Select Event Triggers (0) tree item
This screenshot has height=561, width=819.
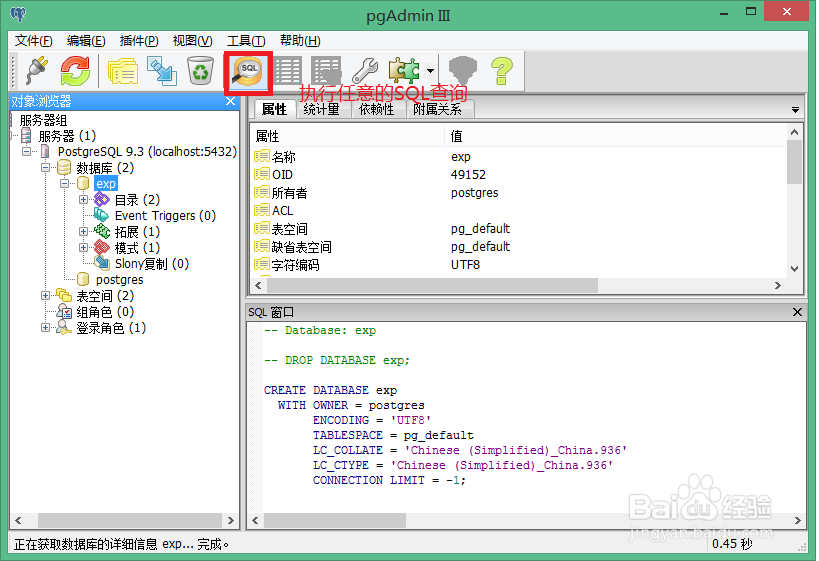(x=165, y=216)
